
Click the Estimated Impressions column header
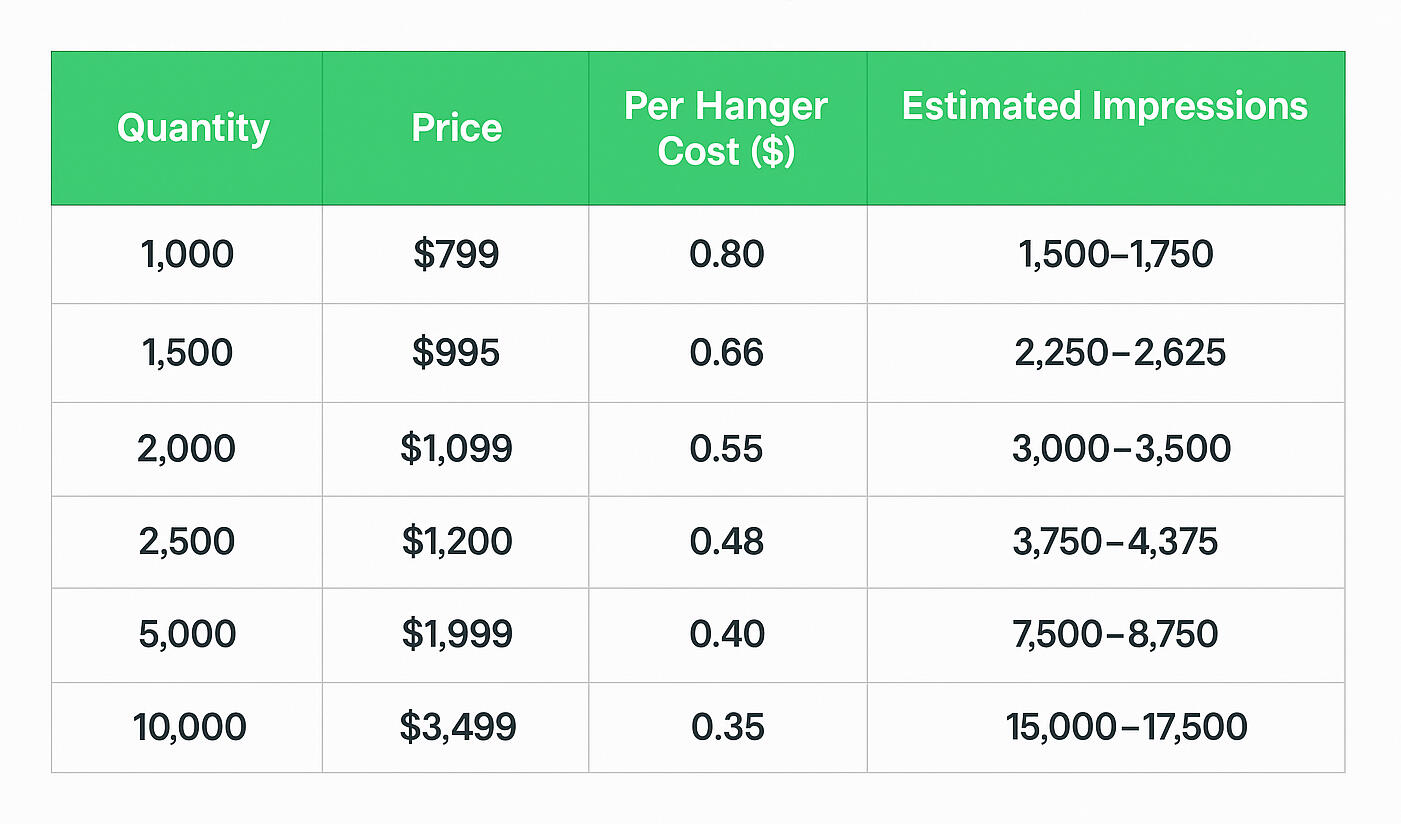coord(1105,107)
